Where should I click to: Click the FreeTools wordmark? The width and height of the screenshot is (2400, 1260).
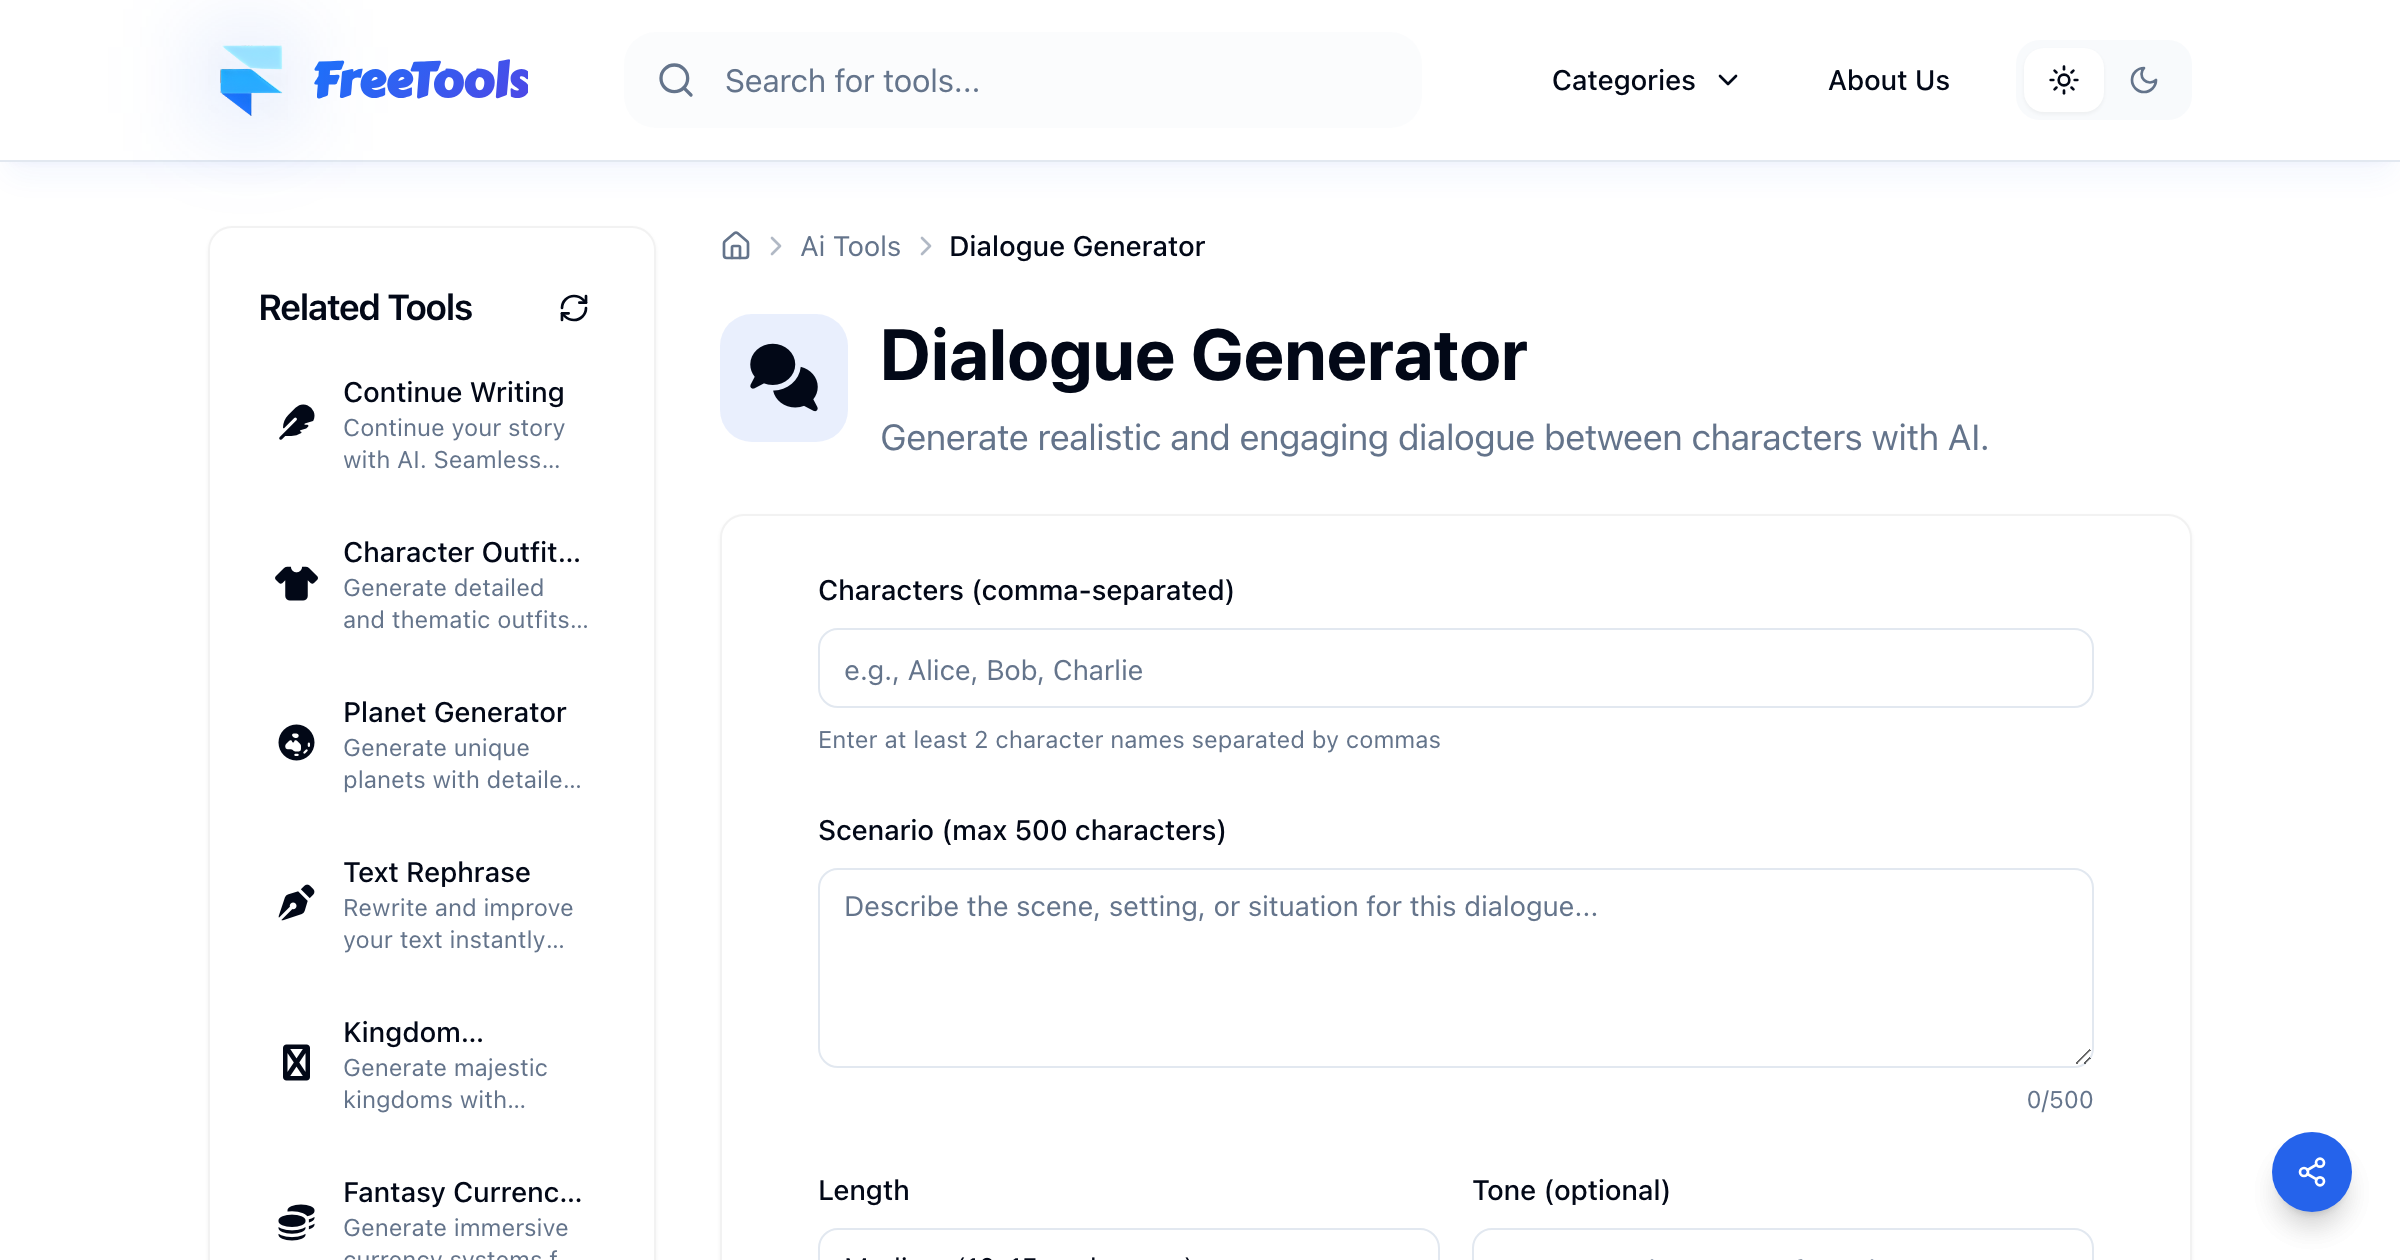point(421,80)
